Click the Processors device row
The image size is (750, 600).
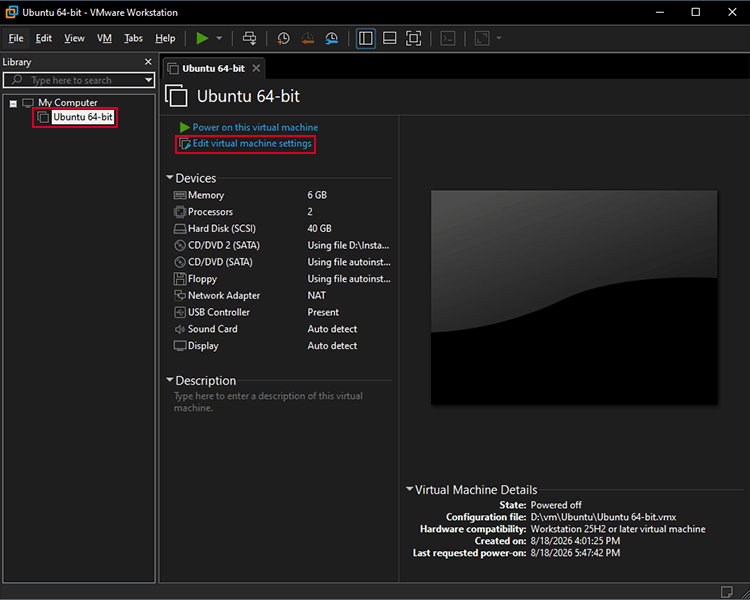282,211
